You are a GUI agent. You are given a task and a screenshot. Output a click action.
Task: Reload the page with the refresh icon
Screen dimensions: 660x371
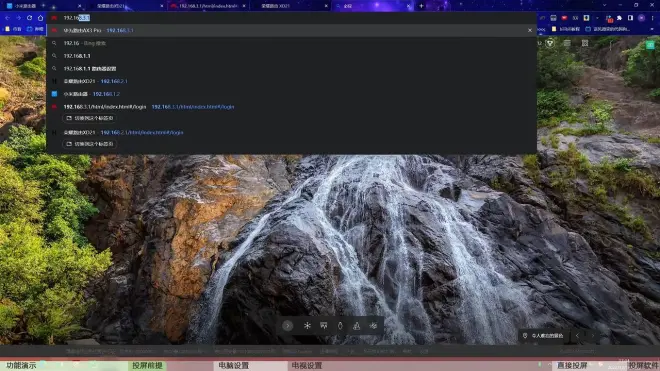[29, 18]
